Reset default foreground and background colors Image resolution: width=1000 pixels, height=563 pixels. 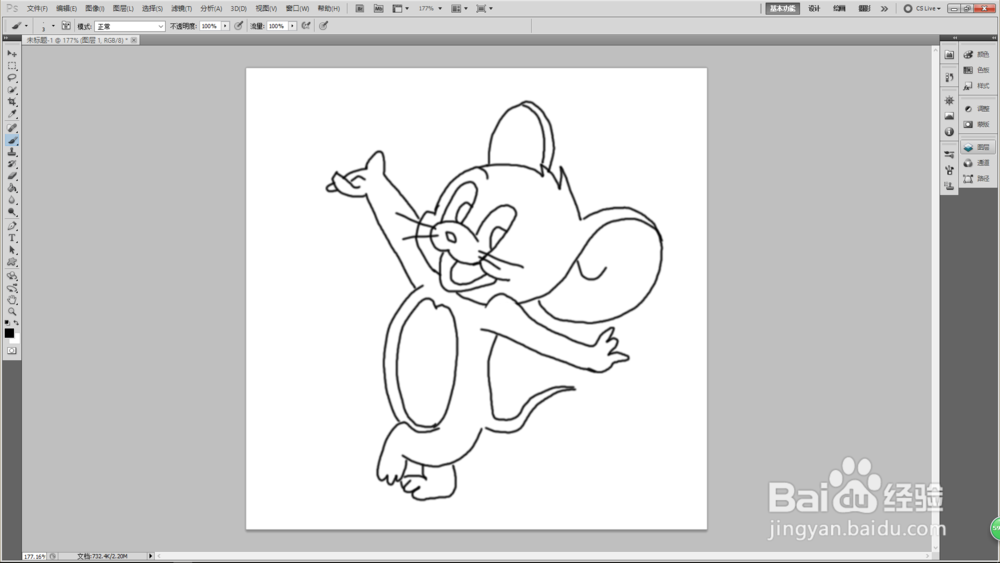[7, 323]
